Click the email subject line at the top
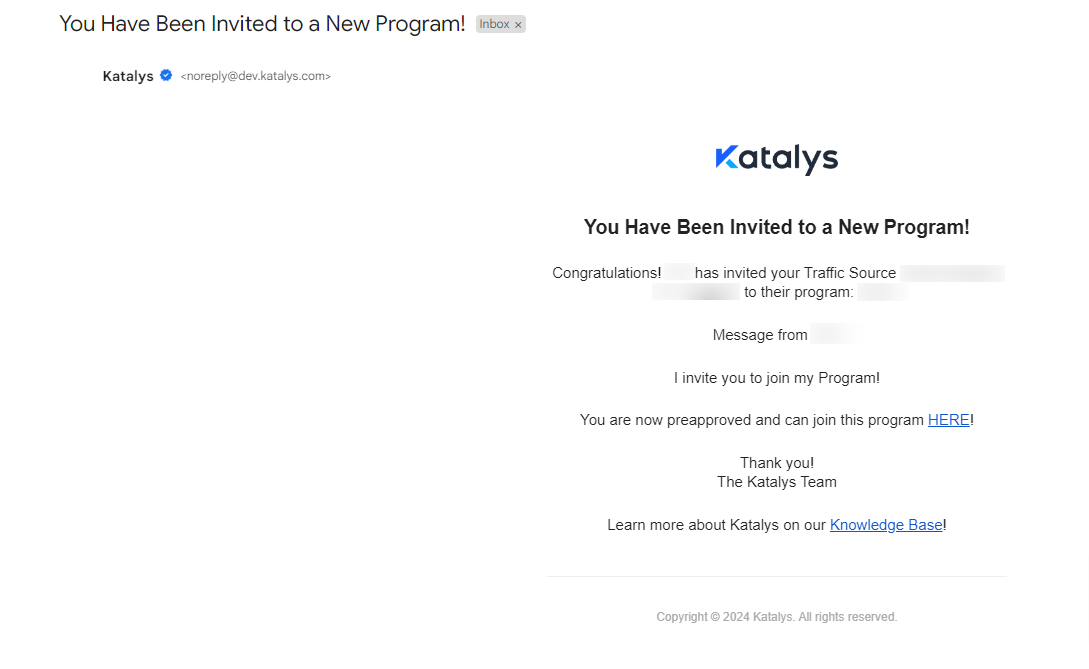Image resolution: width=1089 pixels, height=669 pixels. pos(262,24)
